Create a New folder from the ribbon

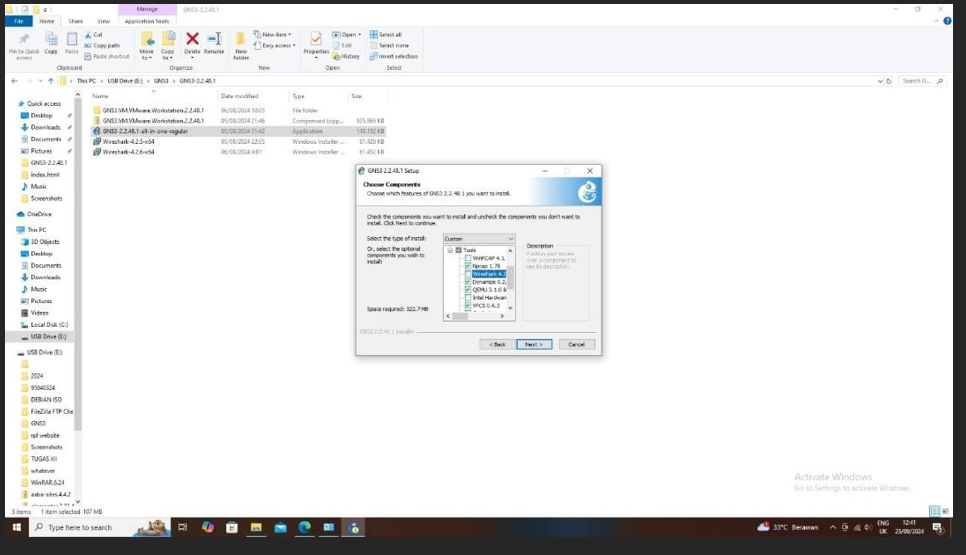(241, 46)
